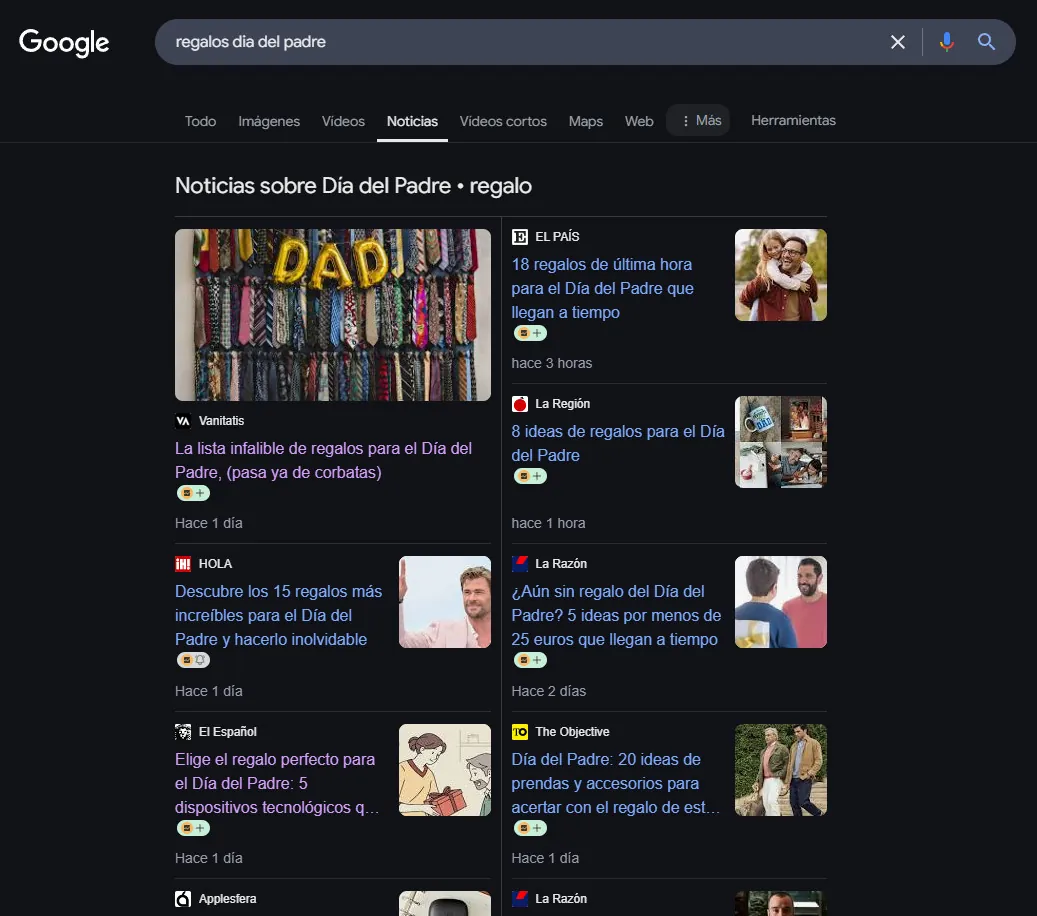1037x916 pixels.
Task: Click The Objective source name
Action: point(572,731)
